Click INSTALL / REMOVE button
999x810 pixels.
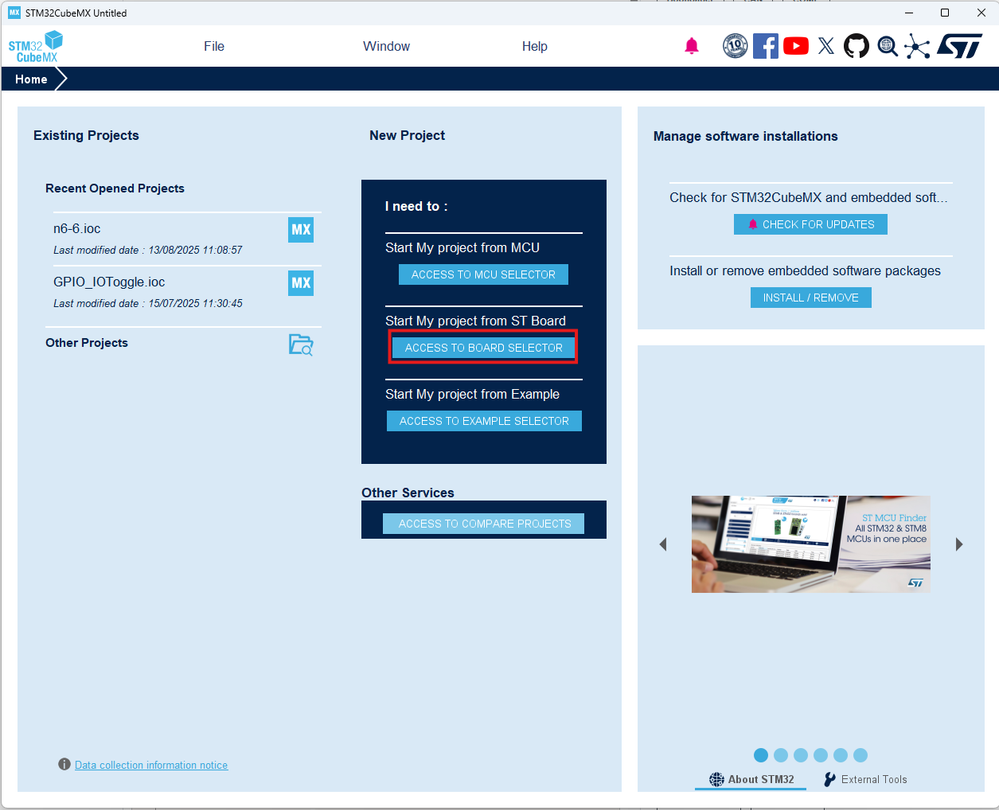[x=811, y=298]
